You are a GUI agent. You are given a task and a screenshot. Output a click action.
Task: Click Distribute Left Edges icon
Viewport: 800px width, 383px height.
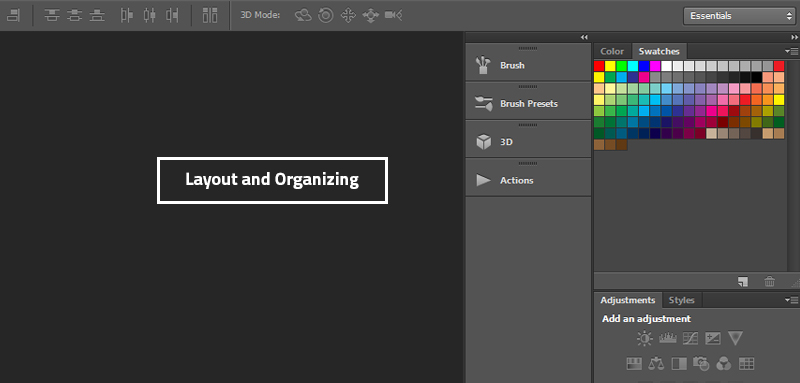127,15
